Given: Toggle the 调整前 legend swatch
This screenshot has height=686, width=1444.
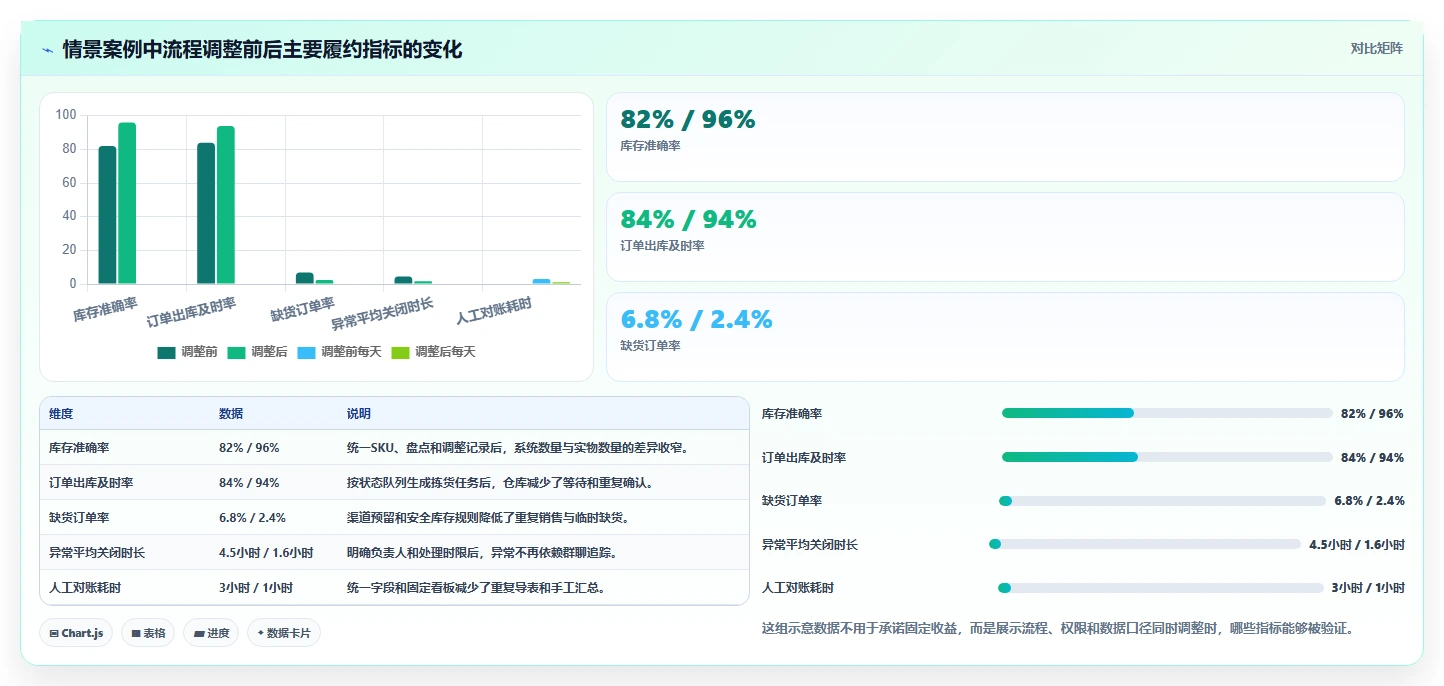Looking at the screenshot, I should tap(166, 352).
